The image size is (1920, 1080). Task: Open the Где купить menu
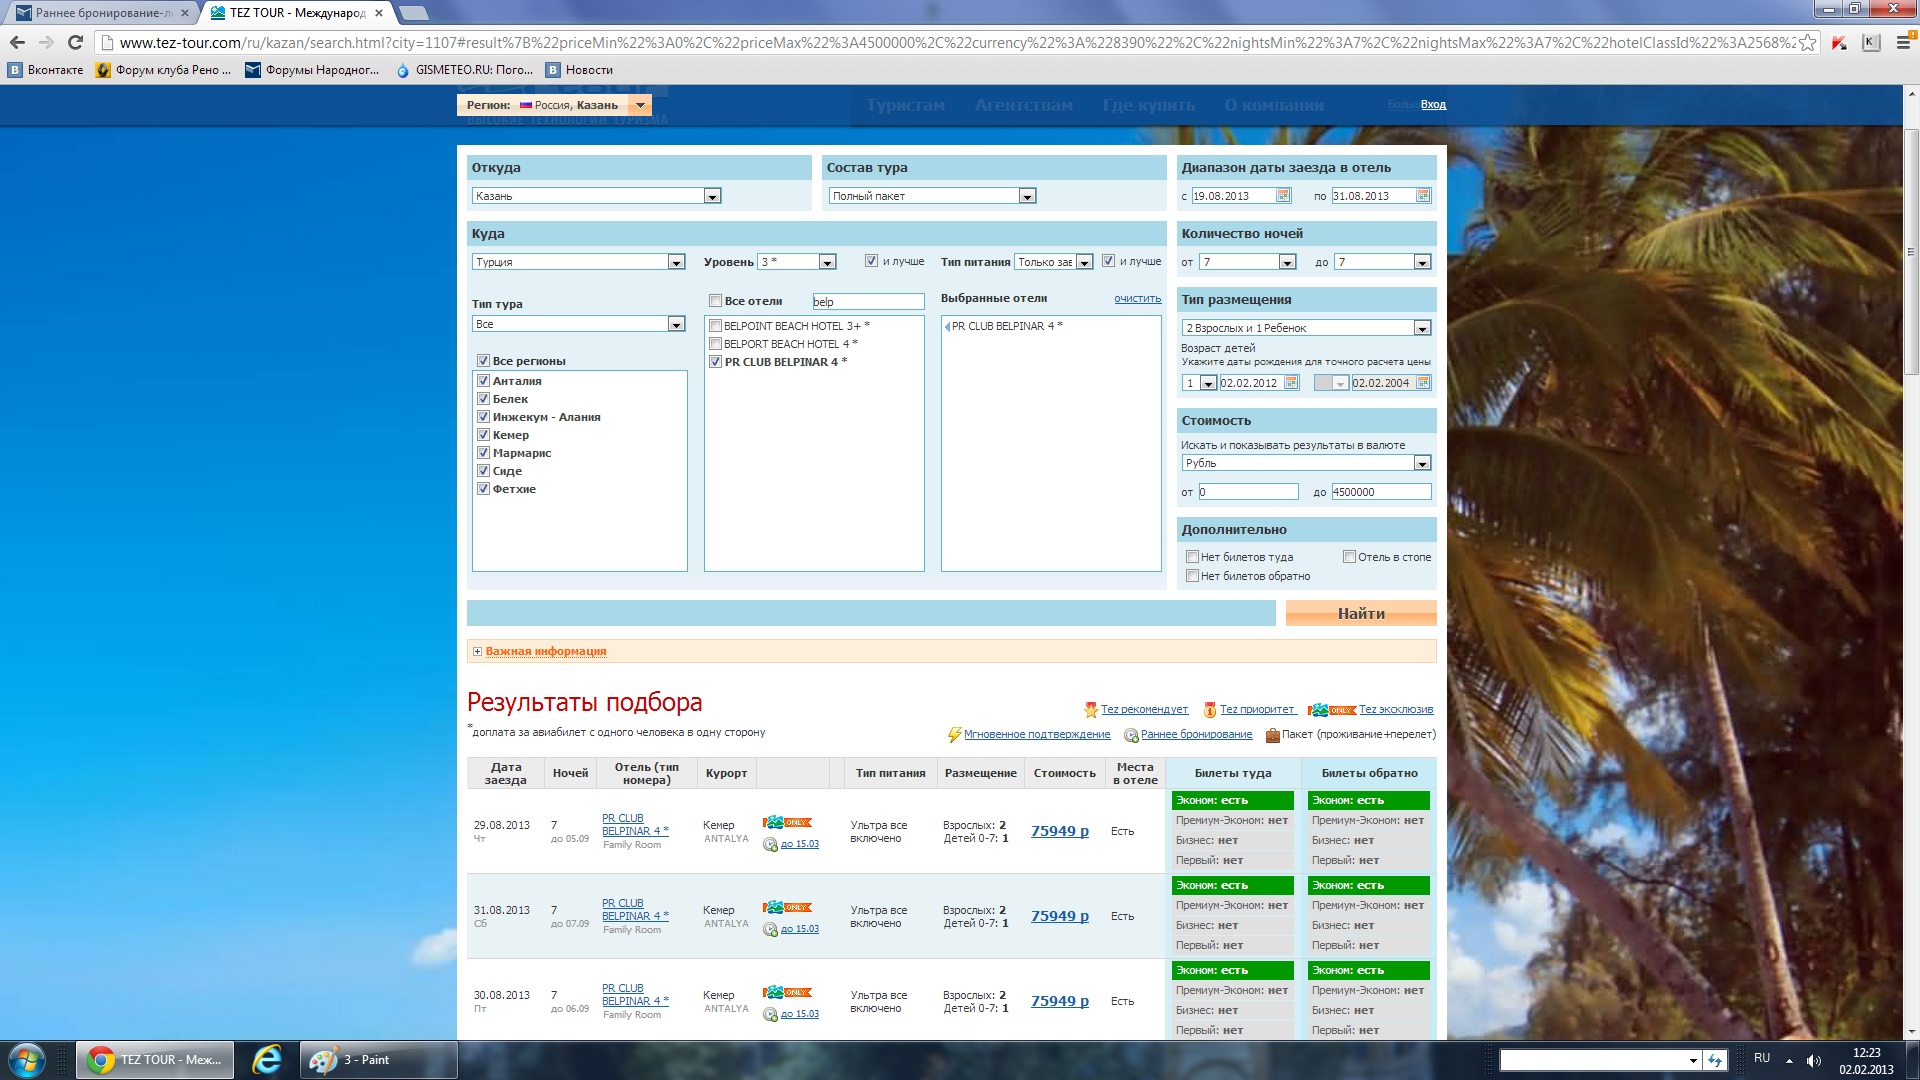click(1149, 105)
